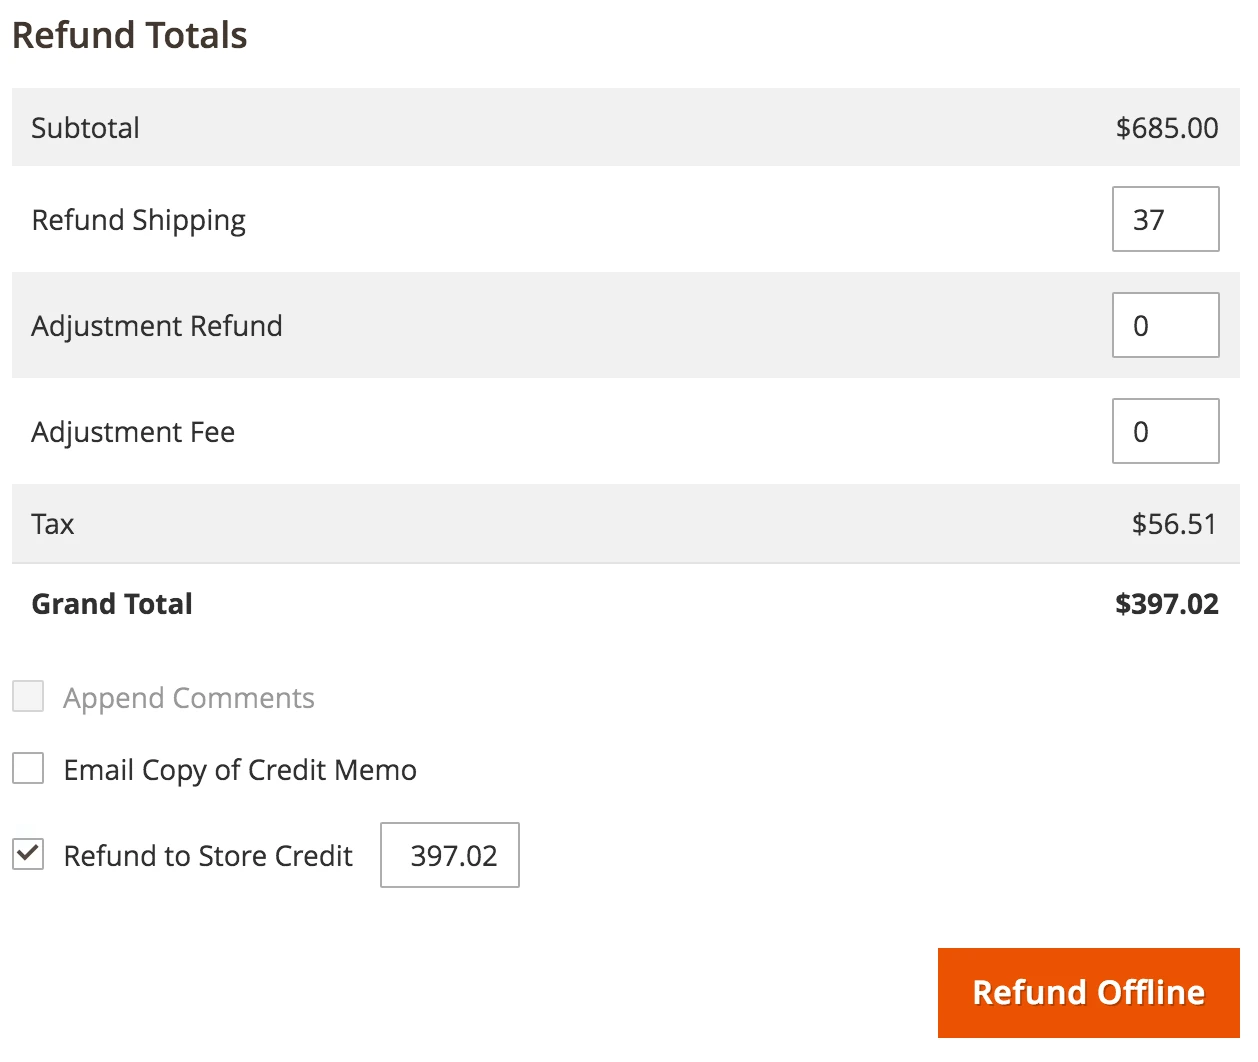Screen dimensions: 1258x1062
Task: Click the Tax amount $56.51
Action: (1172, 524)
